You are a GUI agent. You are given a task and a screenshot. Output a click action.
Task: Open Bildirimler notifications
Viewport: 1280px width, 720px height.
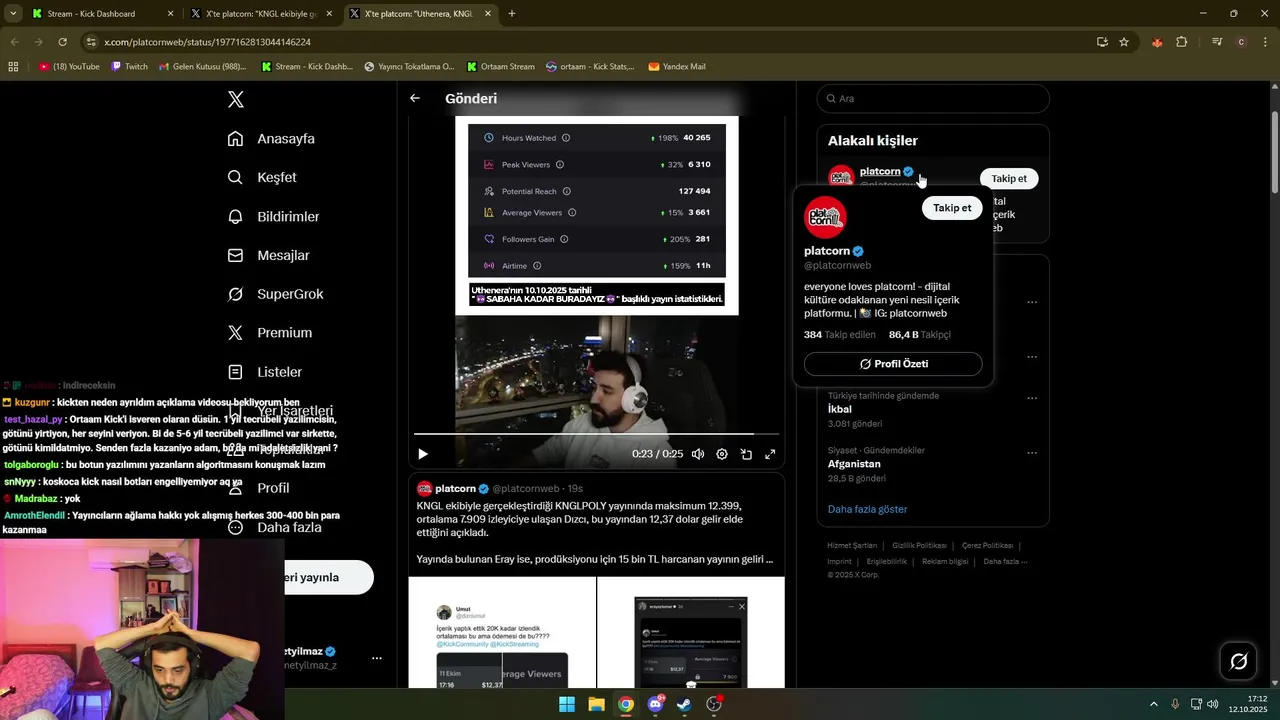273,216
